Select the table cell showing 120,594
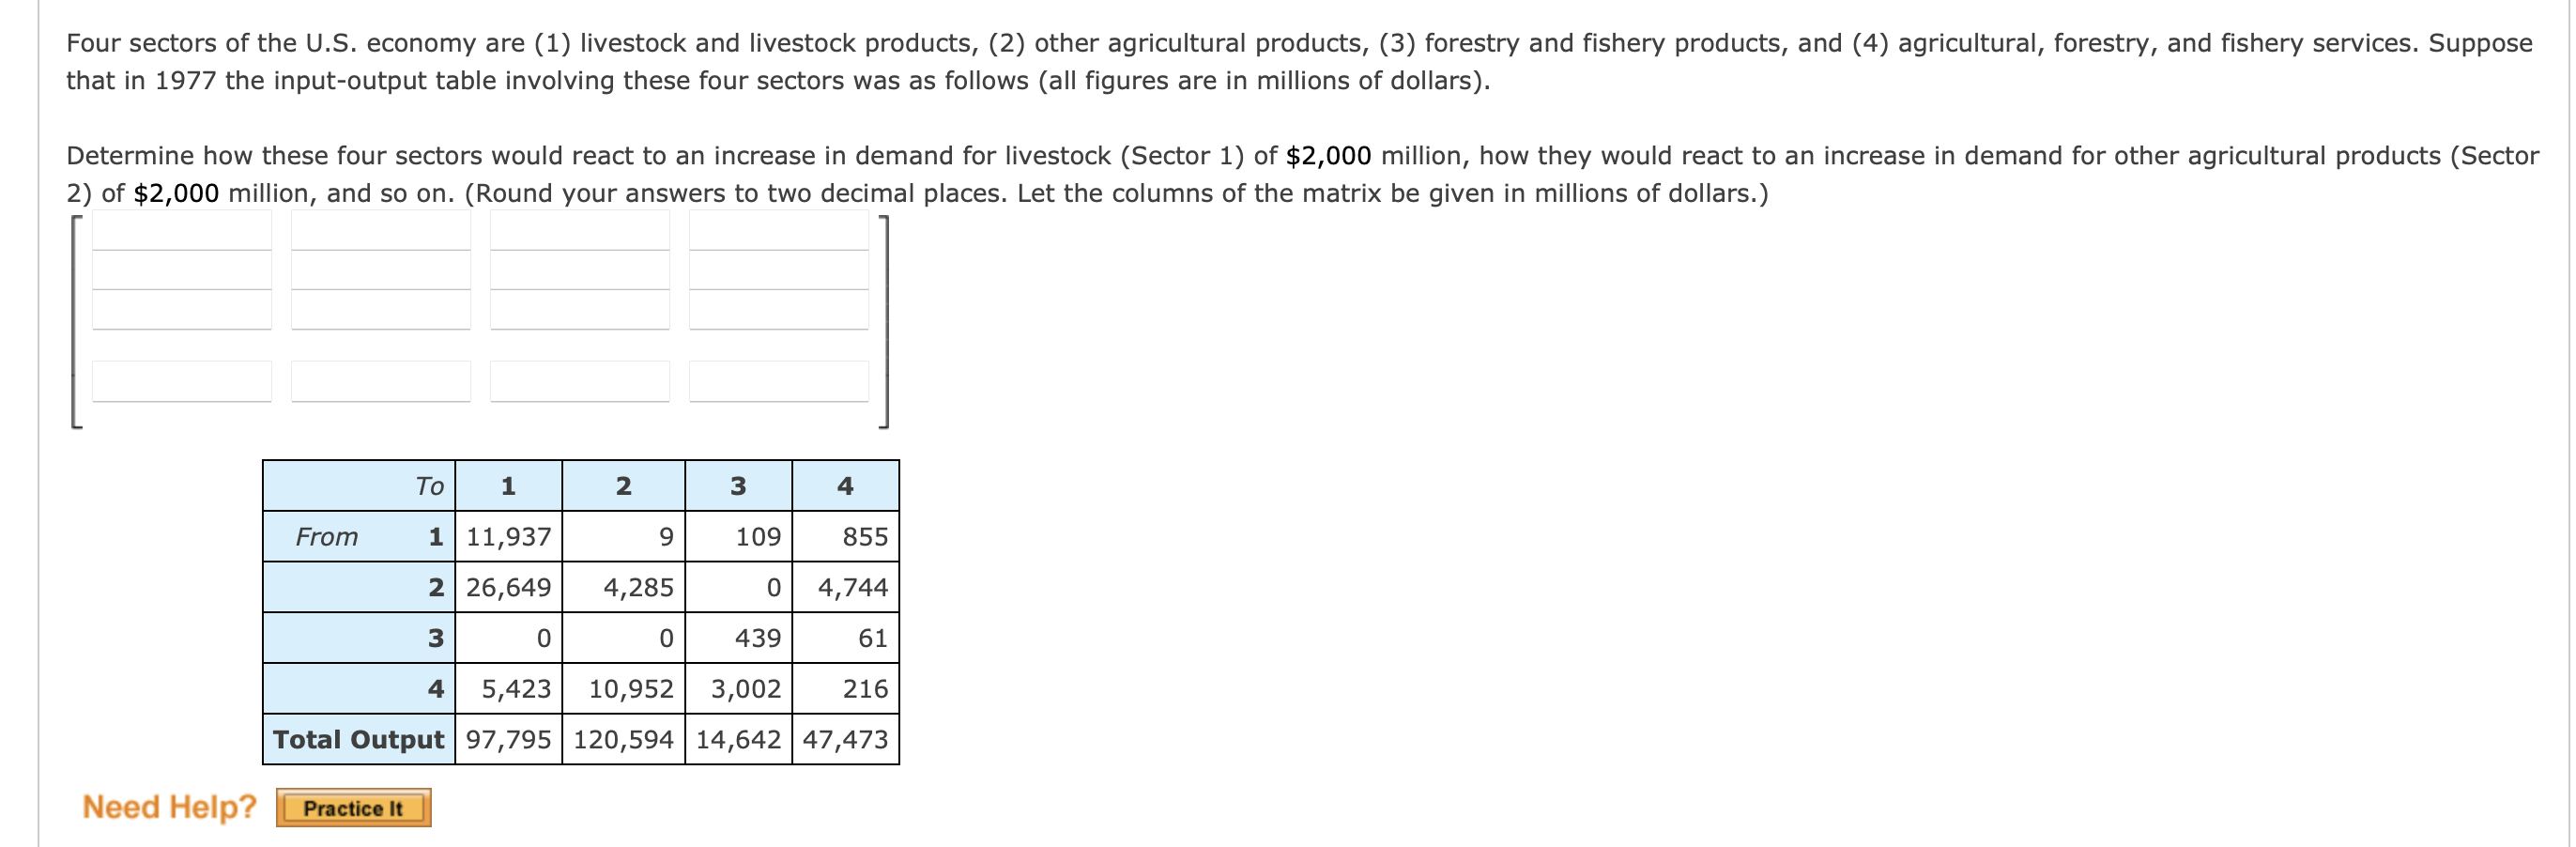The height and width of the screenshot is (847, 2576). tap(623, 740)
